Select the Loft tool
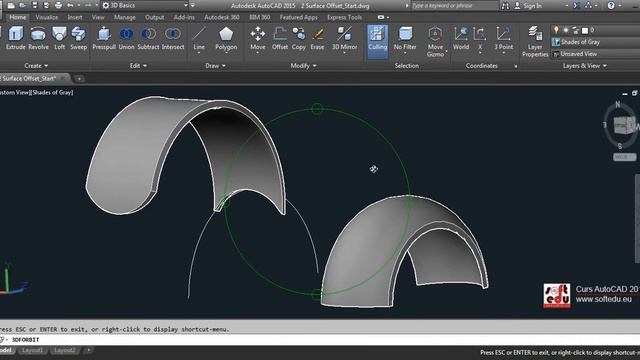The image size is (640, 360). (60, 38)
